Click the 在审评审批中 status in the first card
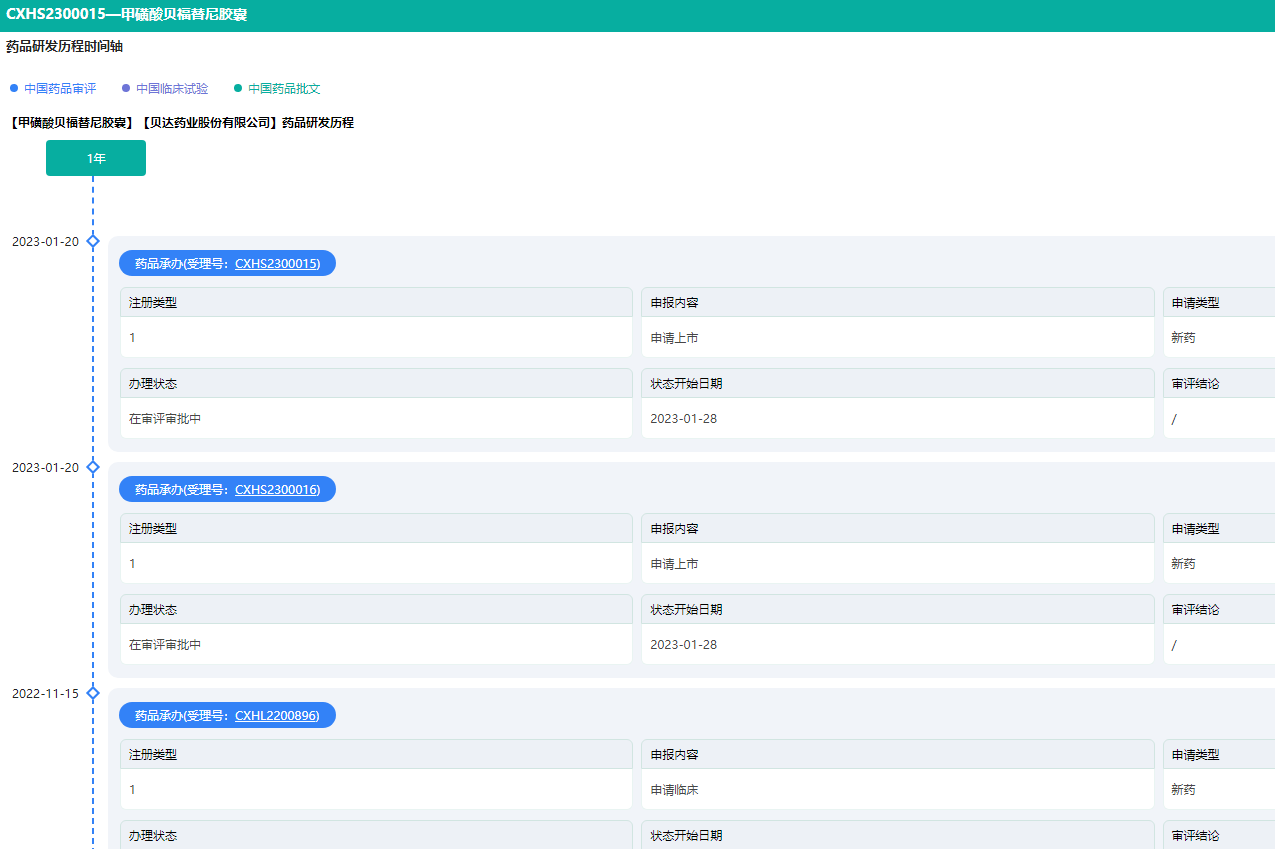Image resolution: width=1275 pixels, height=849 pixels. [165, 419]
